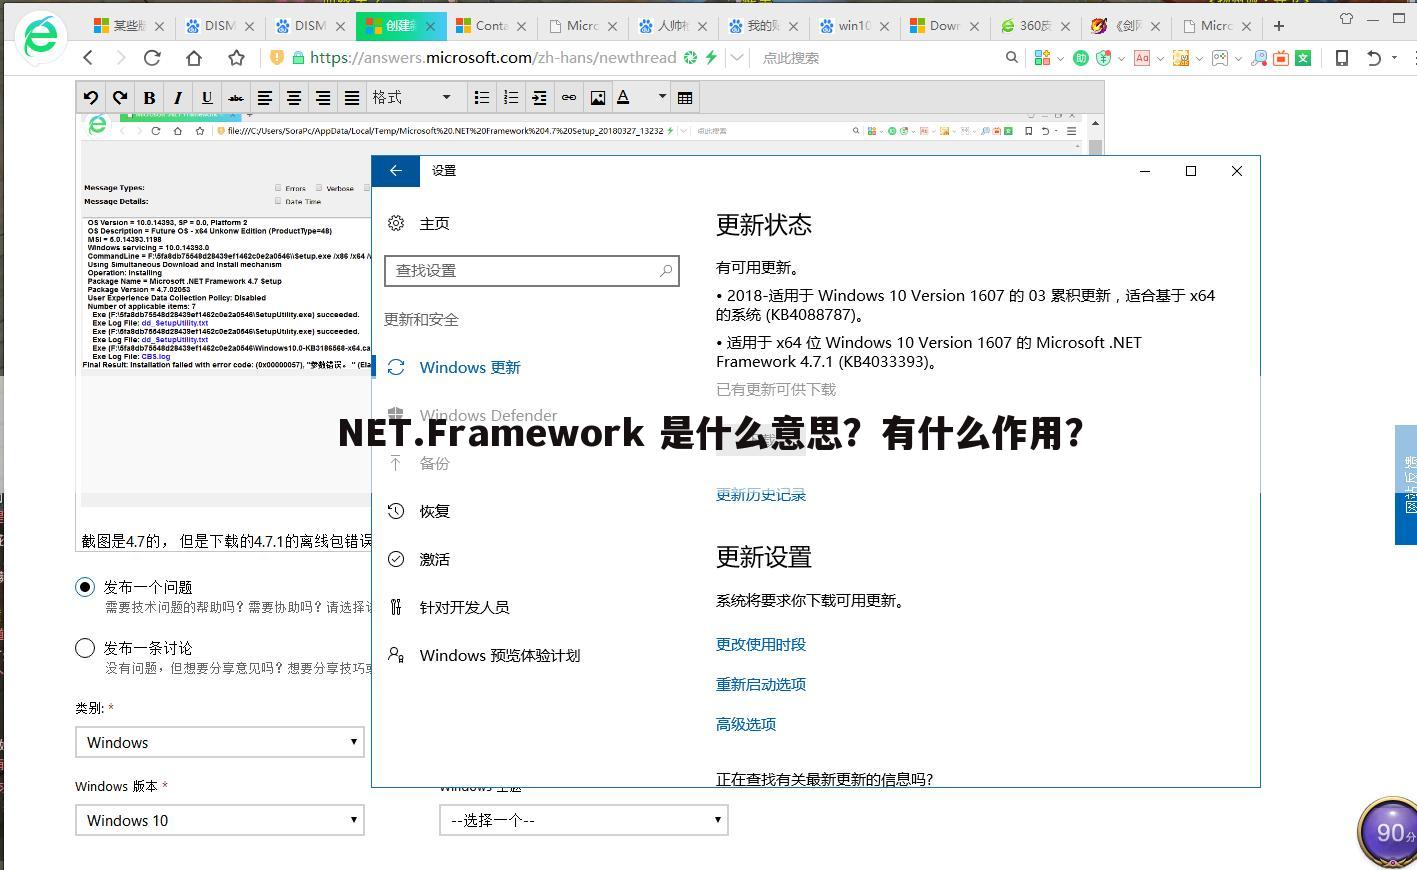Viewport: 1417px width, 870px height.
Task: Open a new browser tab with plus
Action: 1278,26
